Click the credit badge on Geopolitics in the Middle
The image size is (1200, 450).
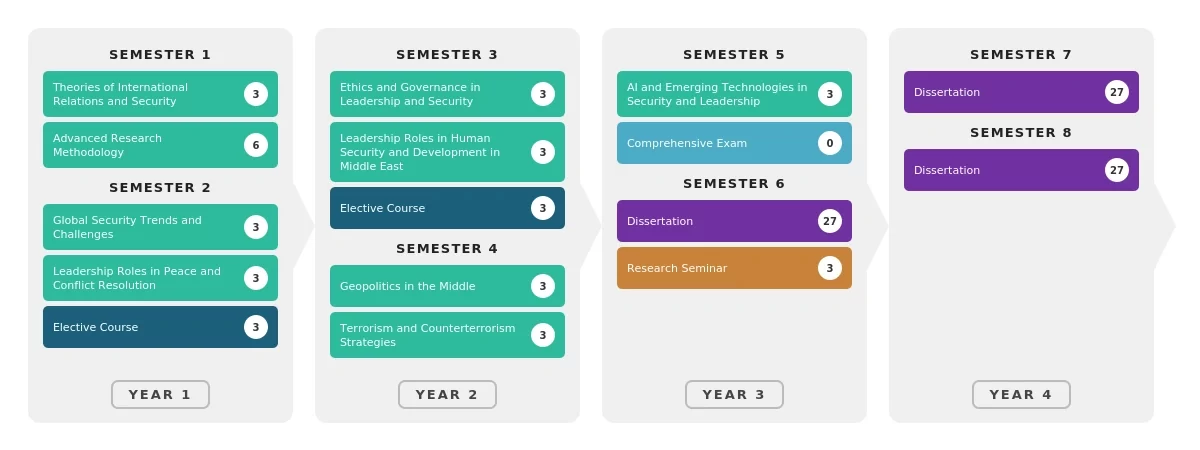pyautogui.click(x=543, y=286)
